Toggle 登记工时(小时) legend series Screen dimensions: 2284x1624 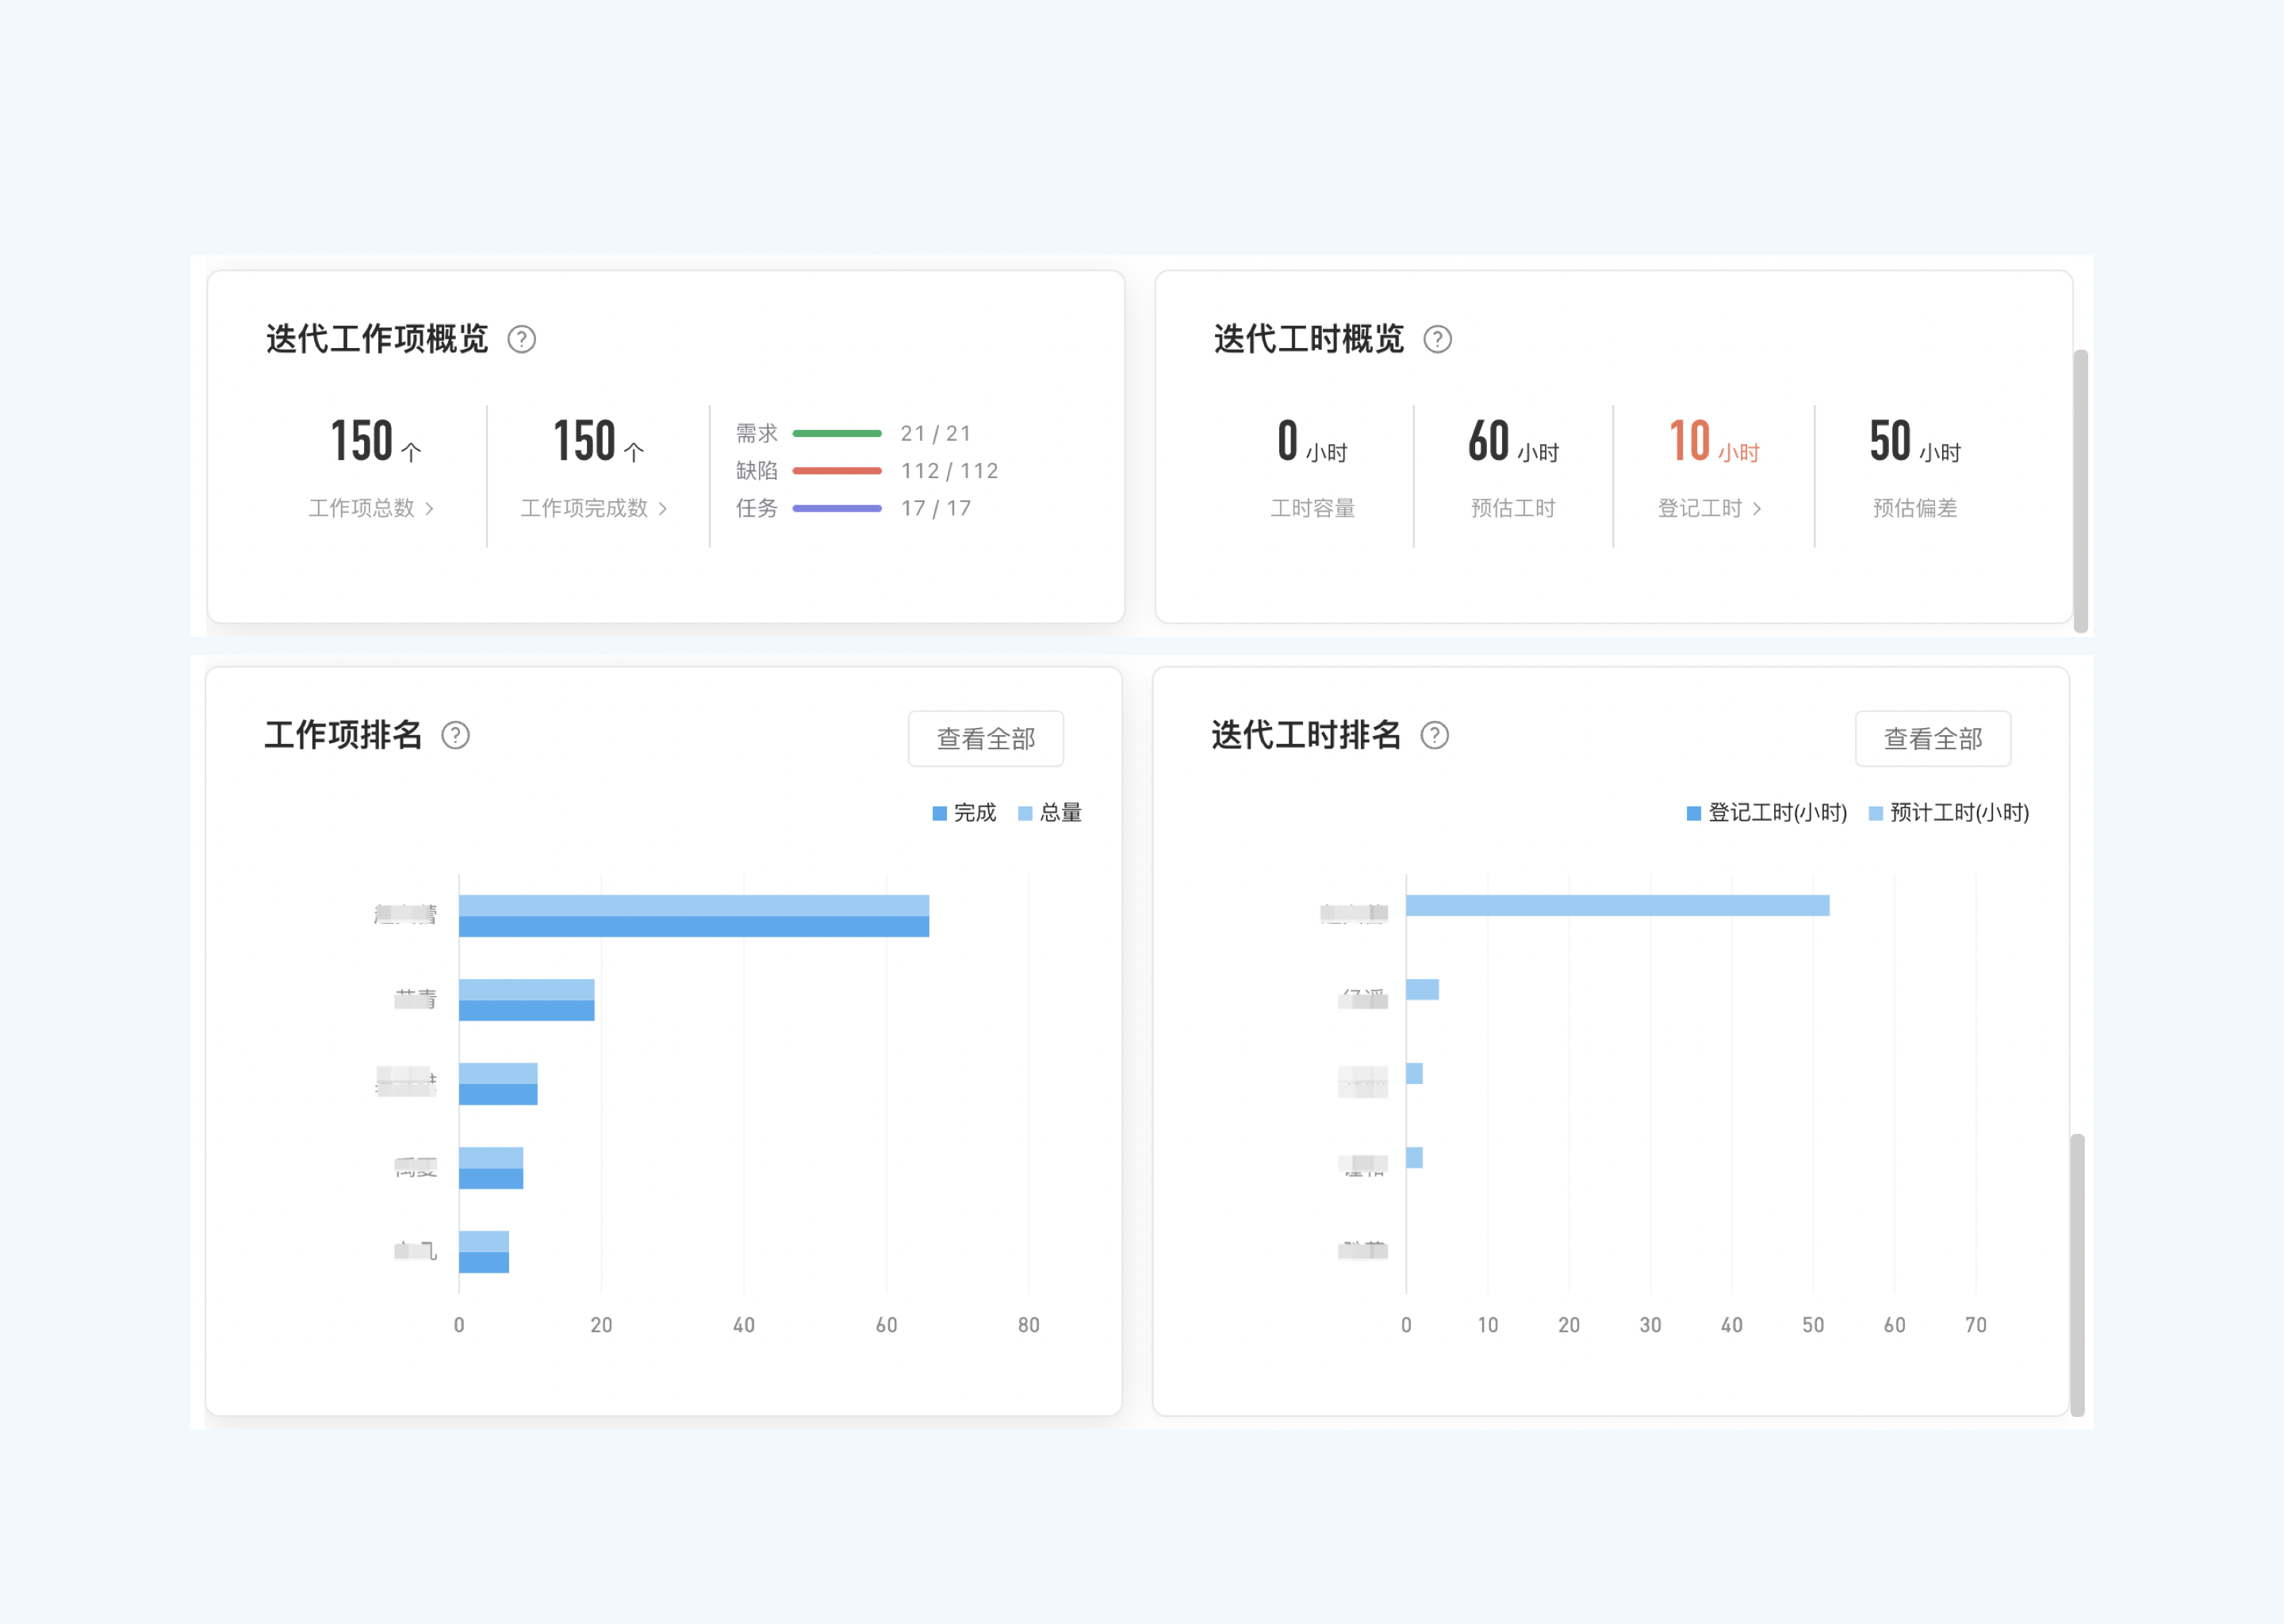pos(1766,813)
